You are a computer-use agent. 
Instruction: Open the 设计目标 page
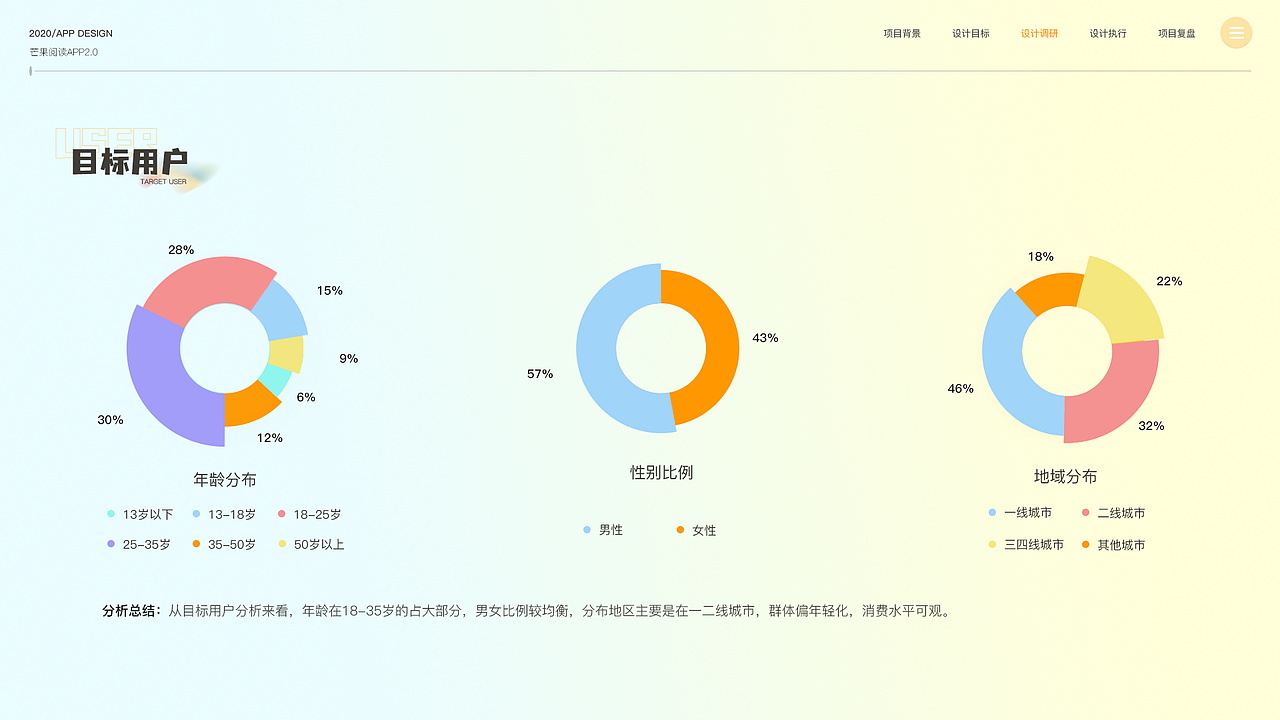pyautogui.click(x=971, y=33)
